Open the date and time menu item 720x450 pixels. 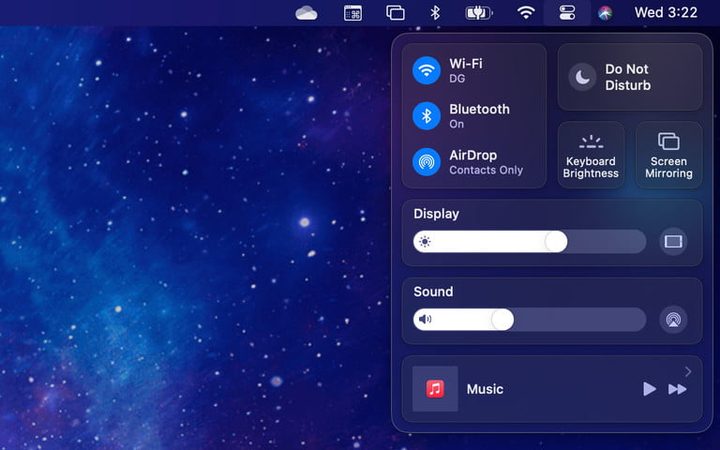[x=666, y=13]
